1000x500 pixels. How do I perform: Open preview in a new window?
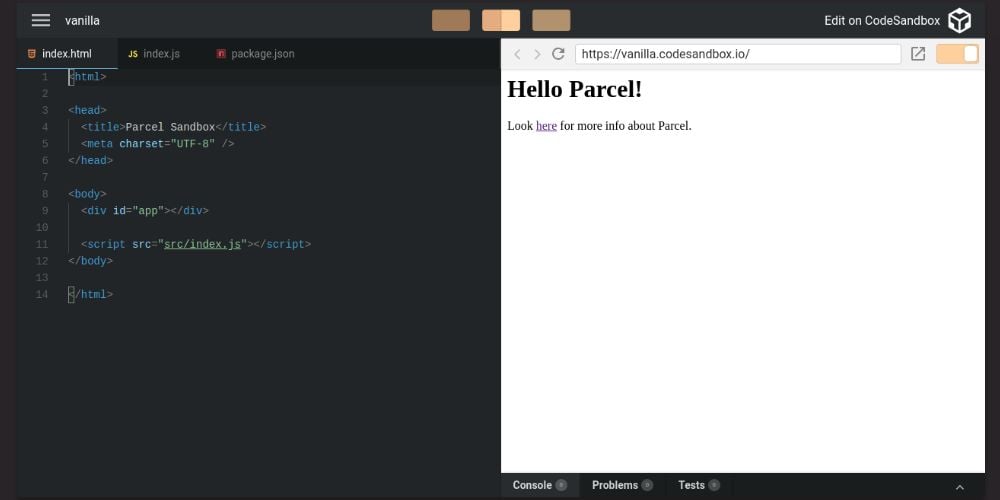pos(918,54)
